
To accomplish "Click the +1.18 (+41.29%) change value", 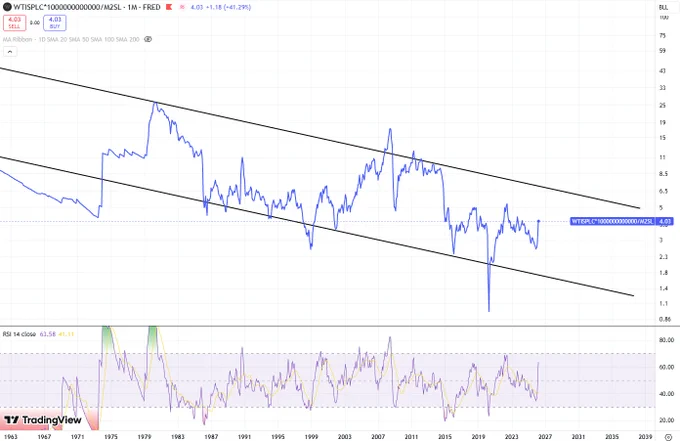I will pyautogui.click(x=227, y=7).
